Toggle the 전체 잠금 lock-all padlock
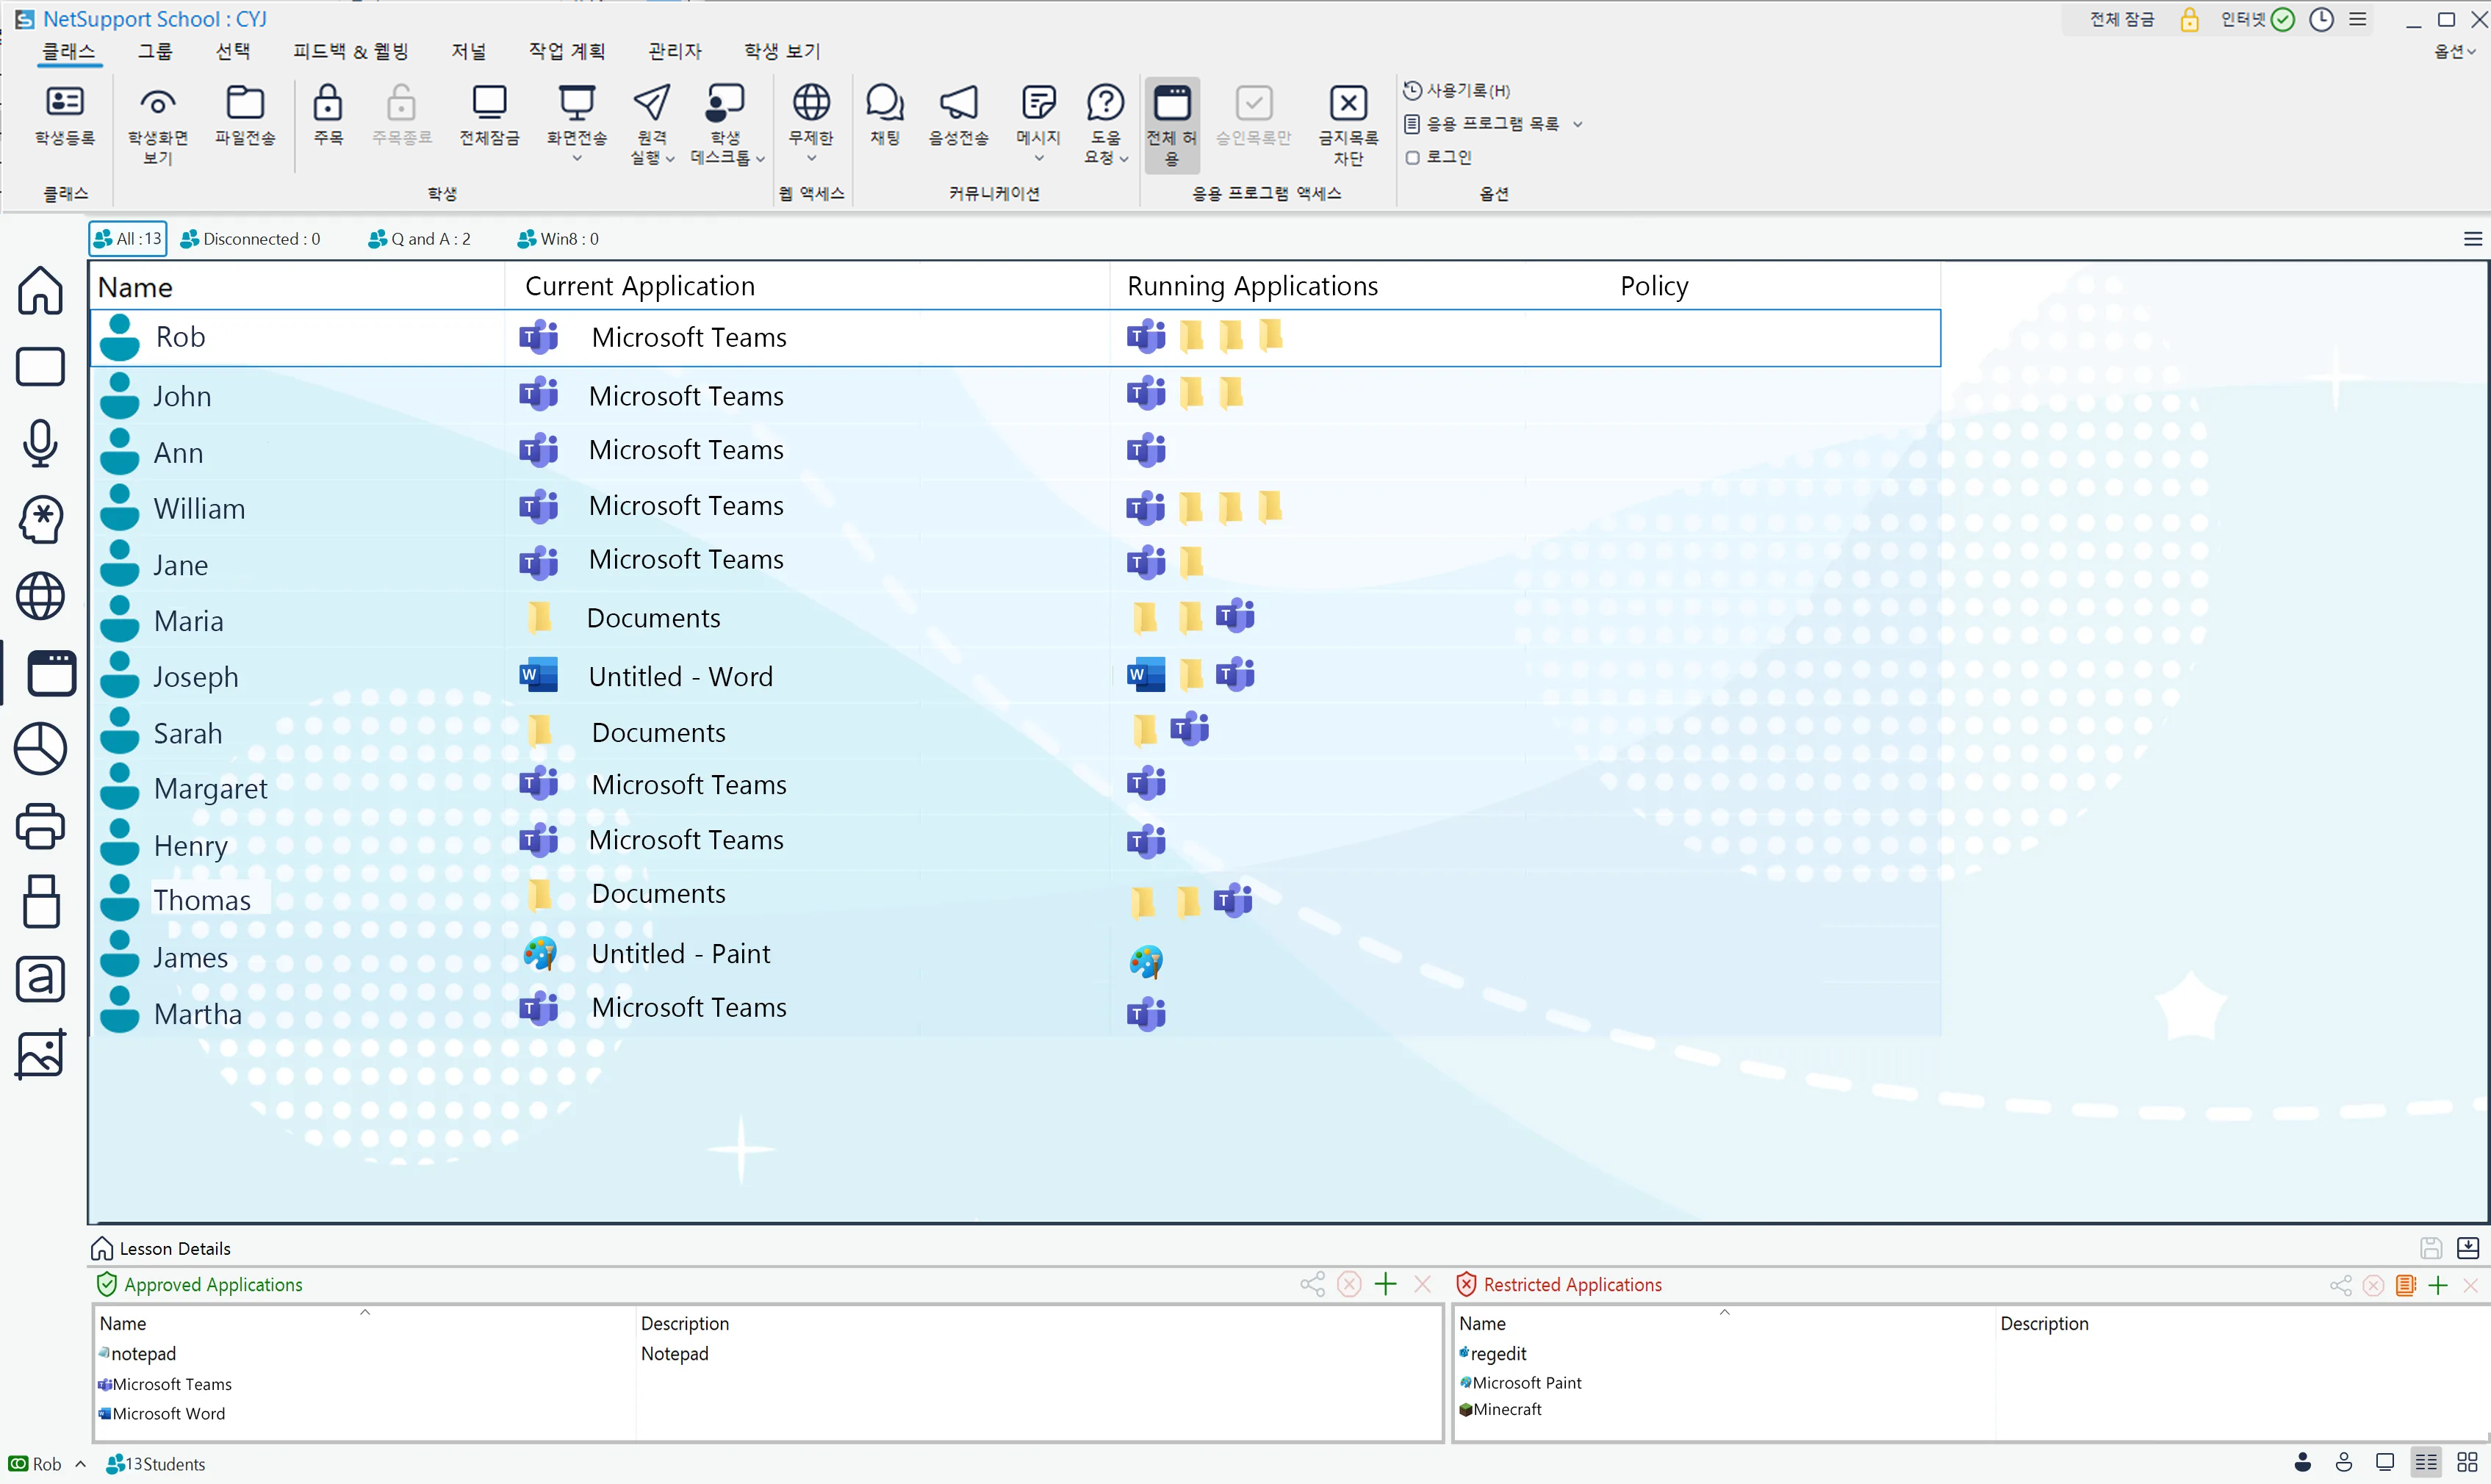2491x1484 pixels. [x=2188, y=19]
